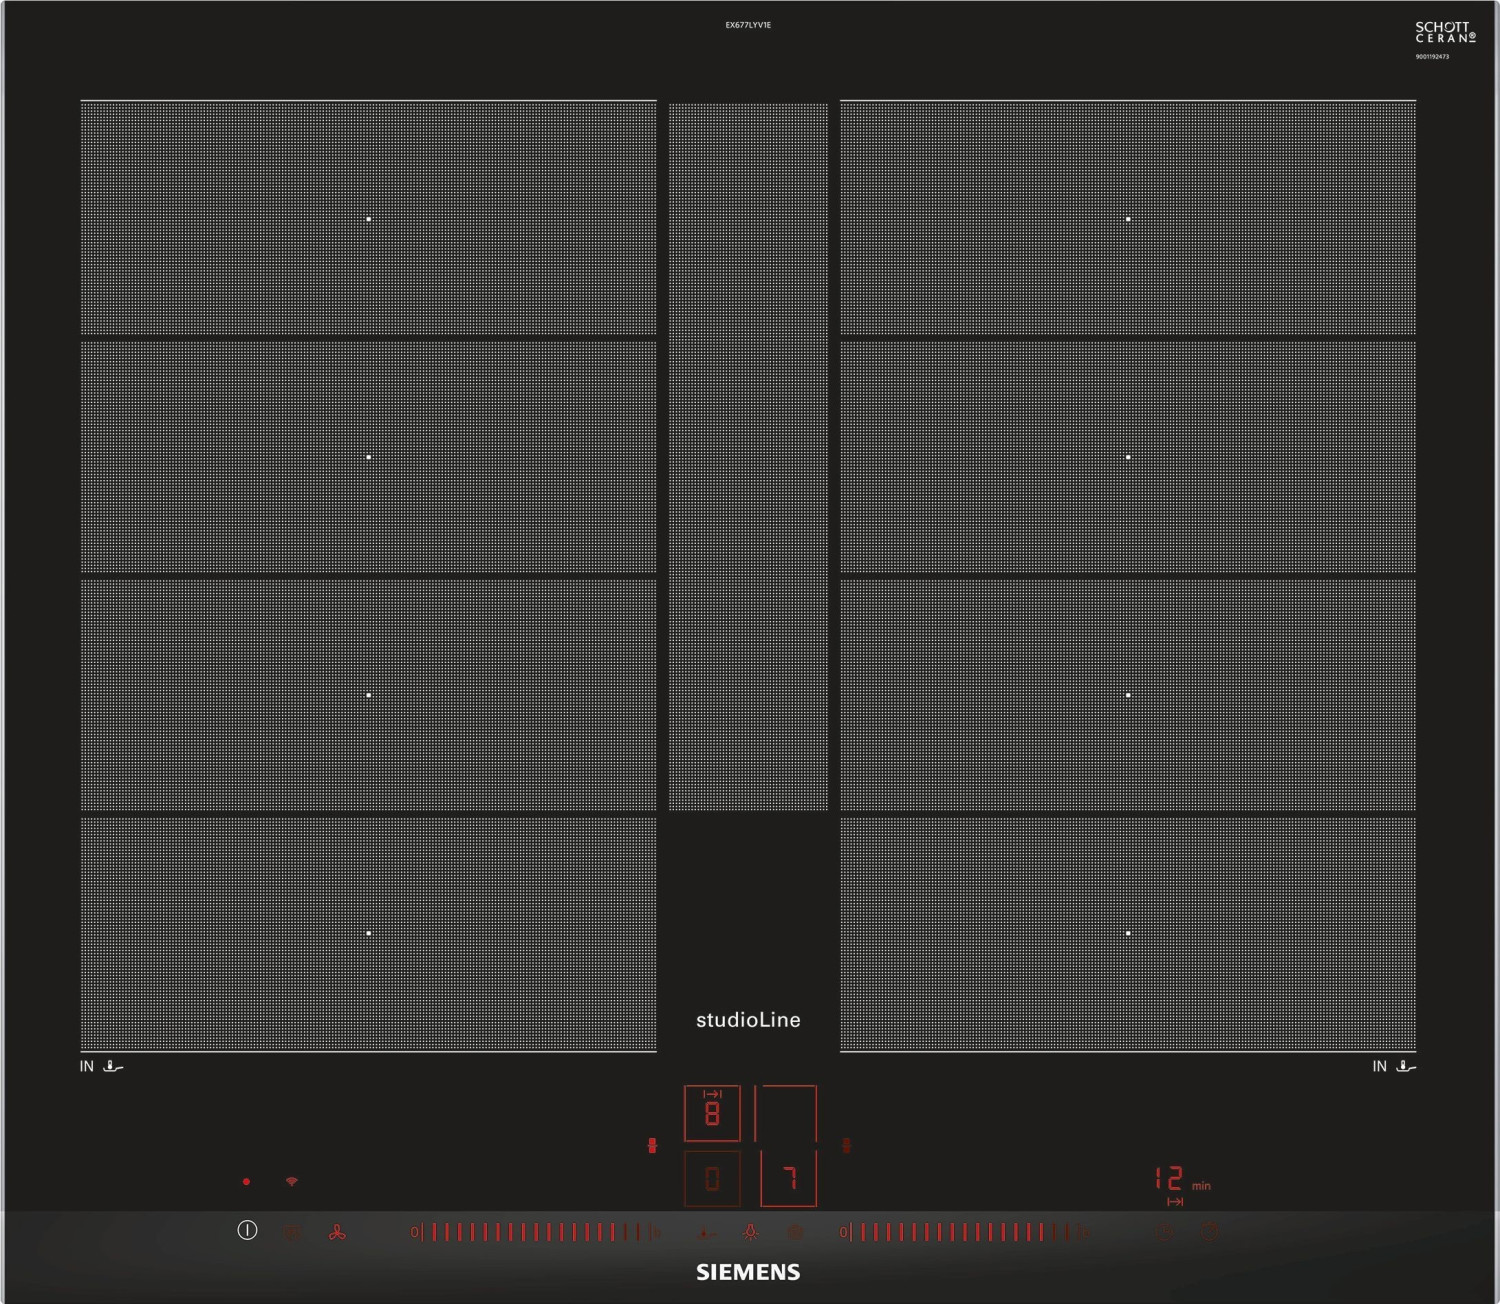Tap the dim icon right of light bulb

coord(796,1232)
